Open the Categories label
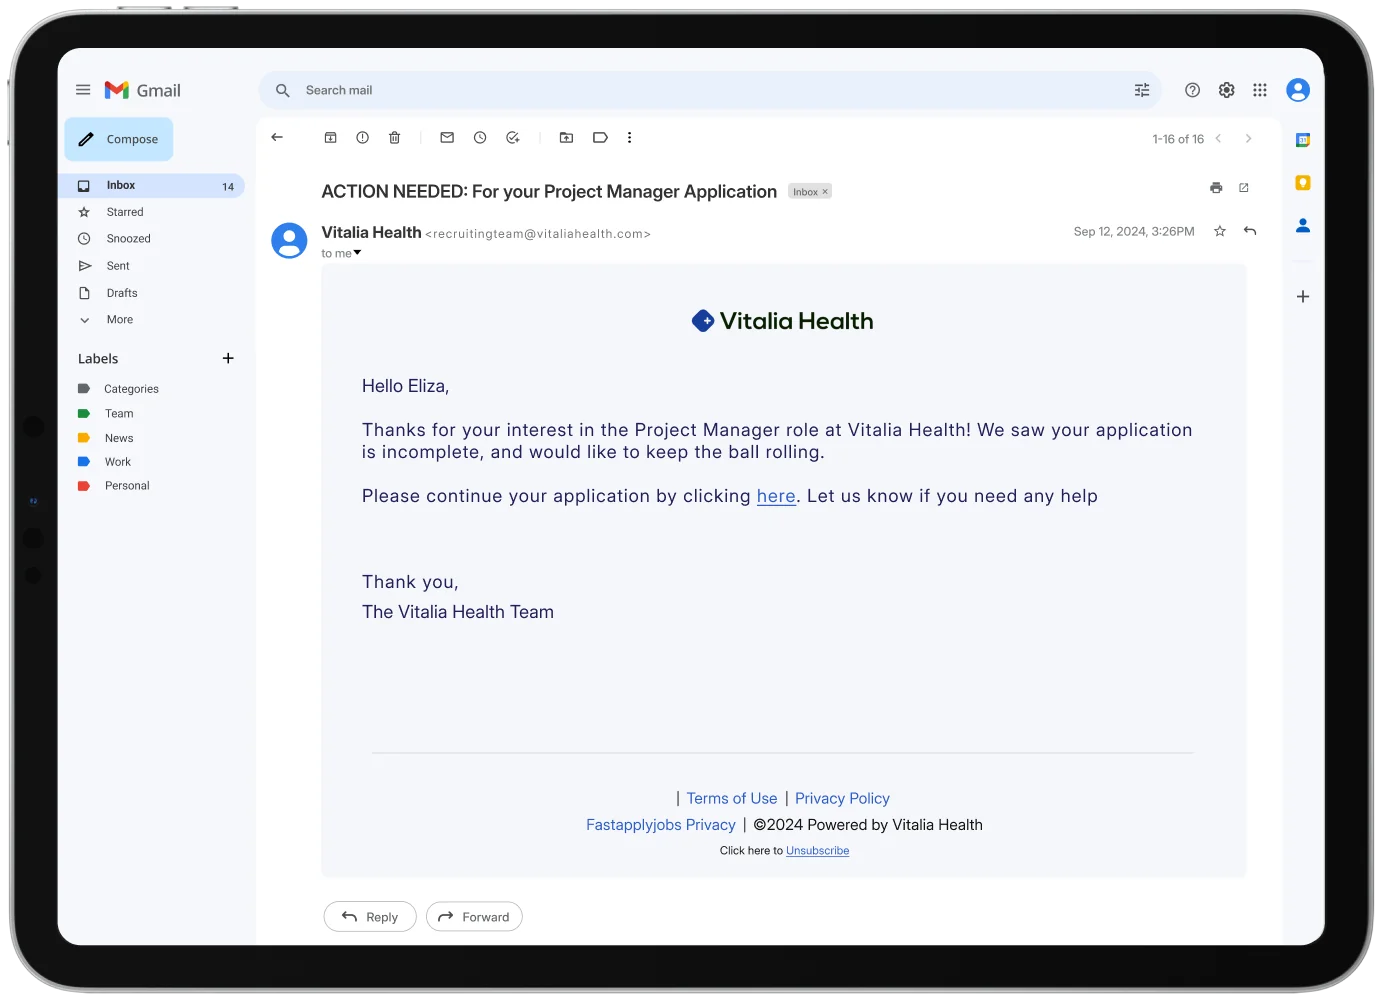The height and width of the screenshot is (1002, 1384). click(131, 389)
